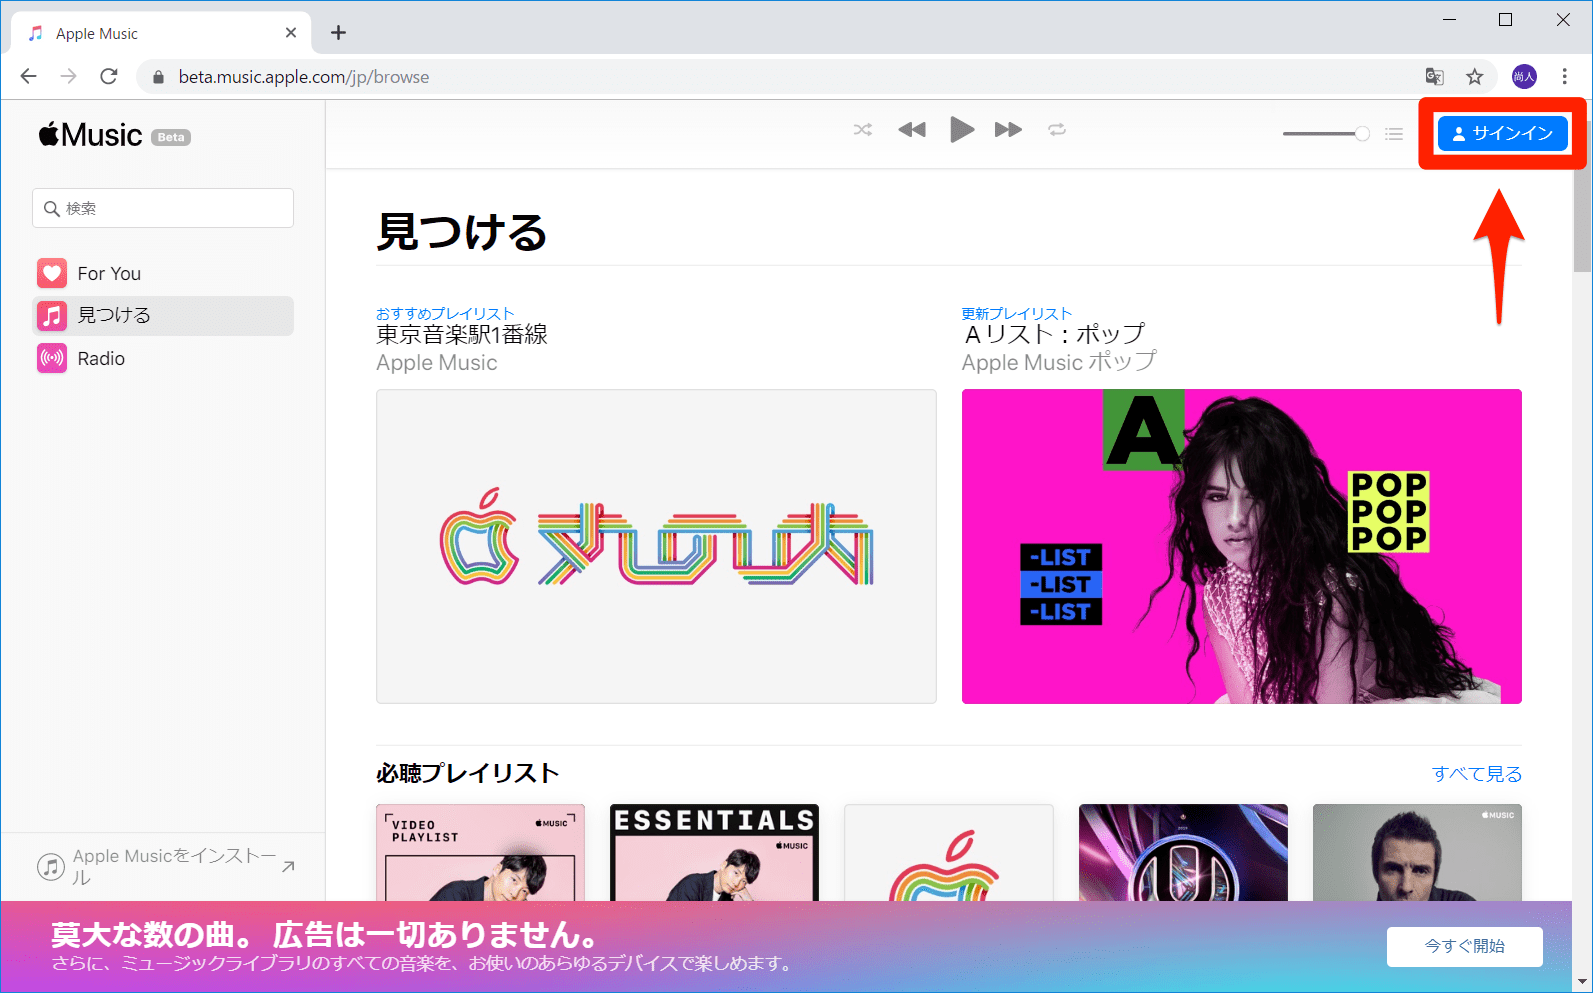Open the purple ULTRA-style playlist thumbnail
1593x993 pixels.
[1183, 852]
